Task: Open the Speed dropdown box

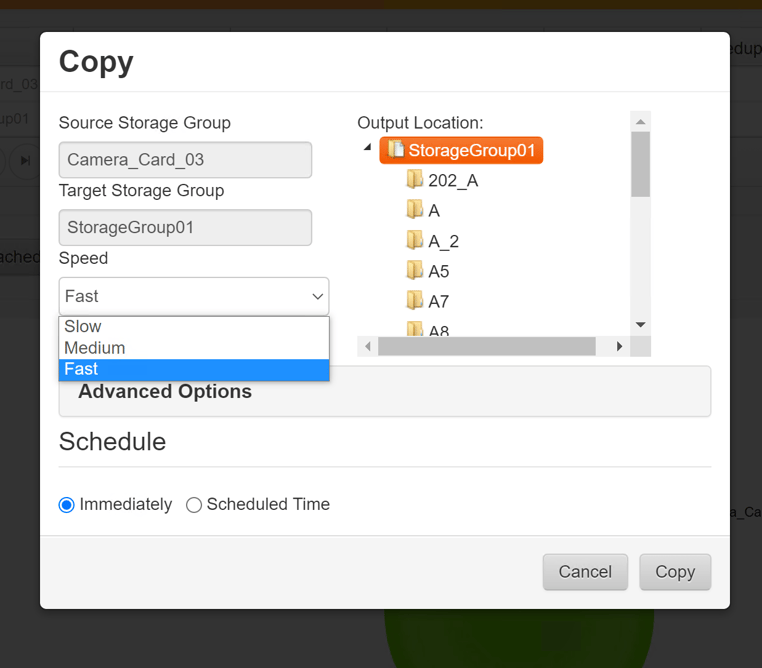Action: click(x=193, y=296)
